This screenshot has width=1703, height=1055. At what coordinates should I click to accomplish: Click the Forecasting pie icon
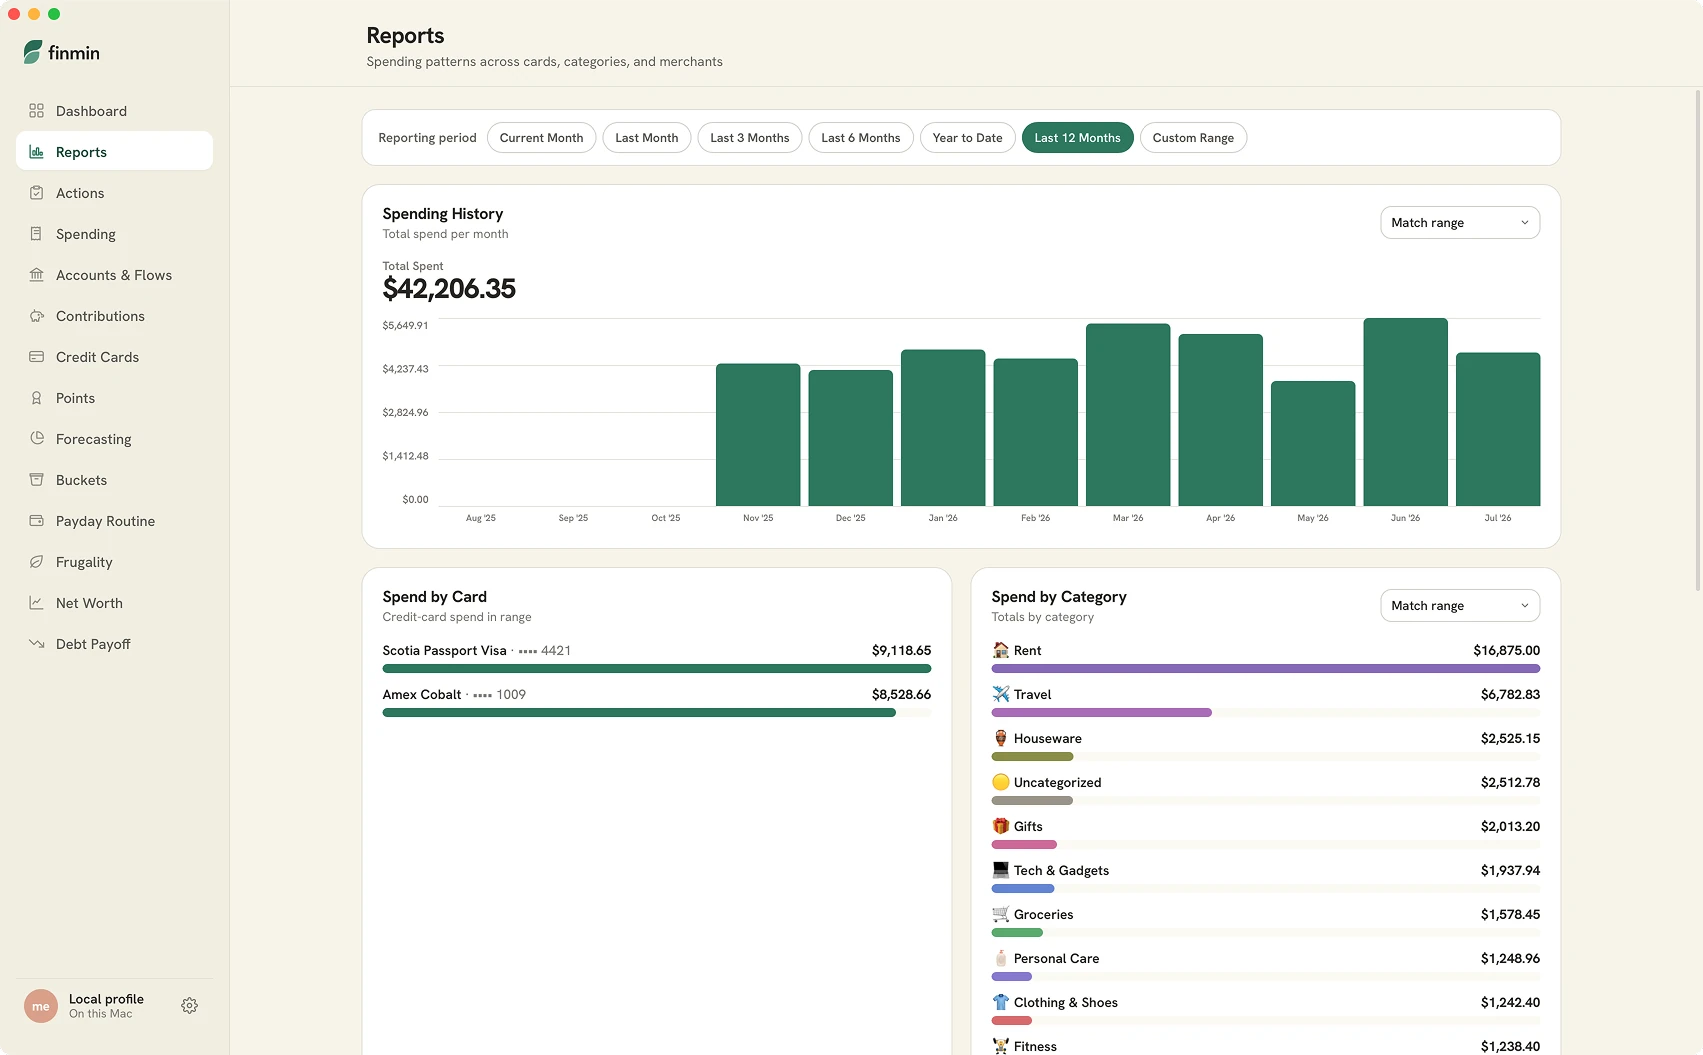[36, 438]
